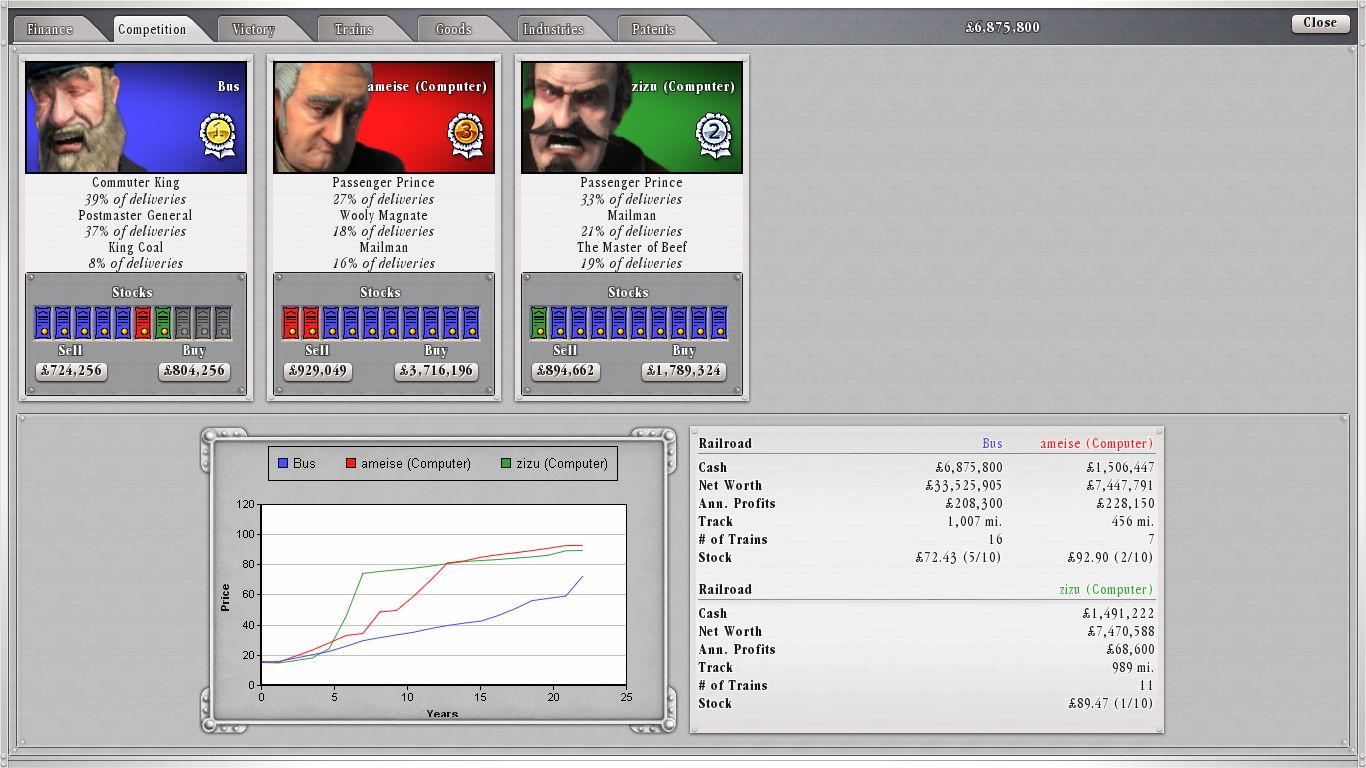Switch to the Victory tab
Viewport: 1366px width, 768px height.
pyautogui.click(x=256, y=29)
